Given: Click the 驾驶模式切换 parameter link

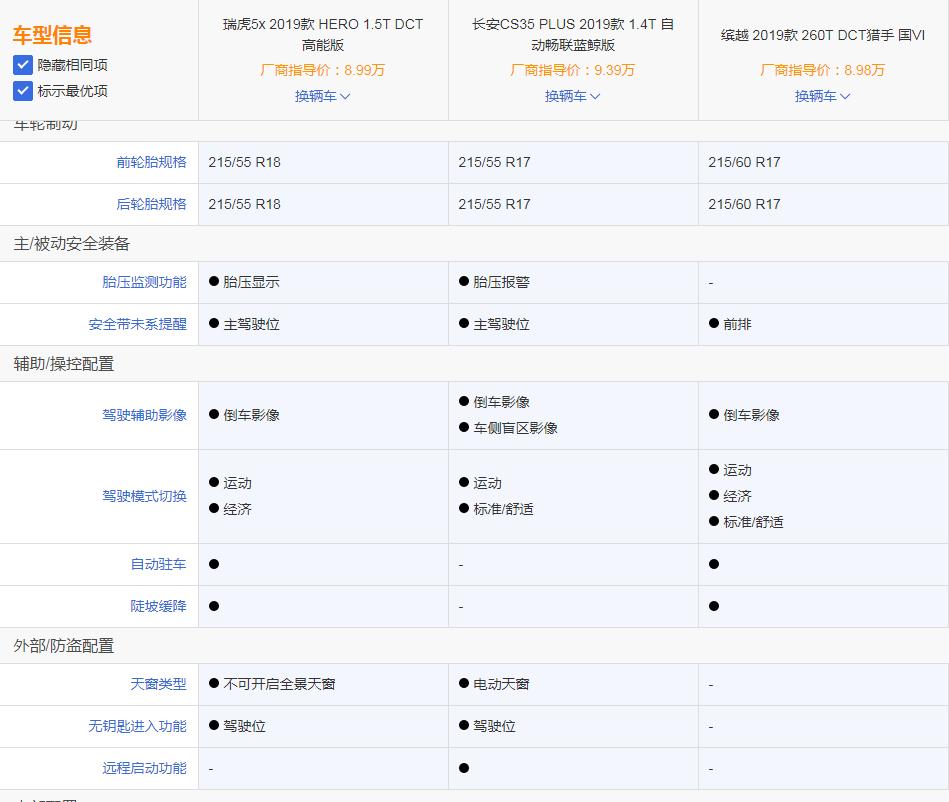Looking at the screenshot, I should pos(144,496).
